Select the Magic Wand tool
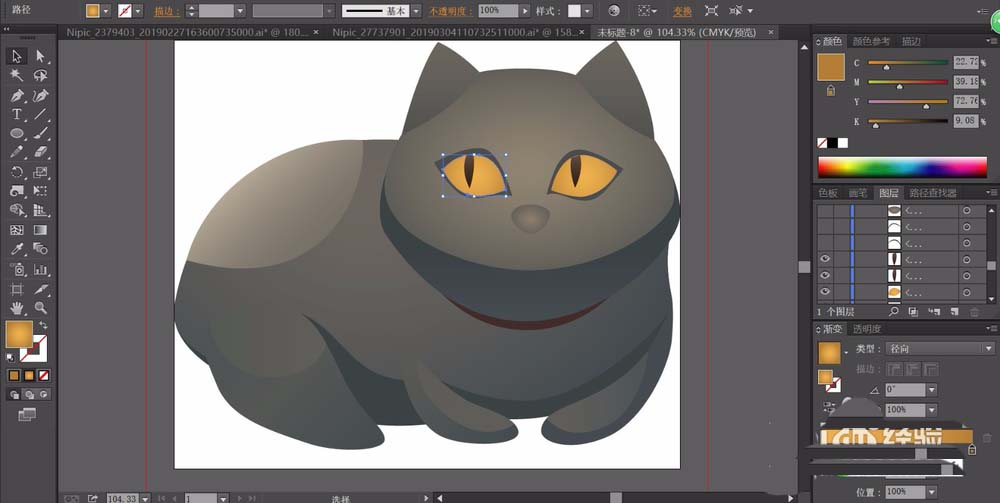The image size is (1000, 503). (17, 76)
